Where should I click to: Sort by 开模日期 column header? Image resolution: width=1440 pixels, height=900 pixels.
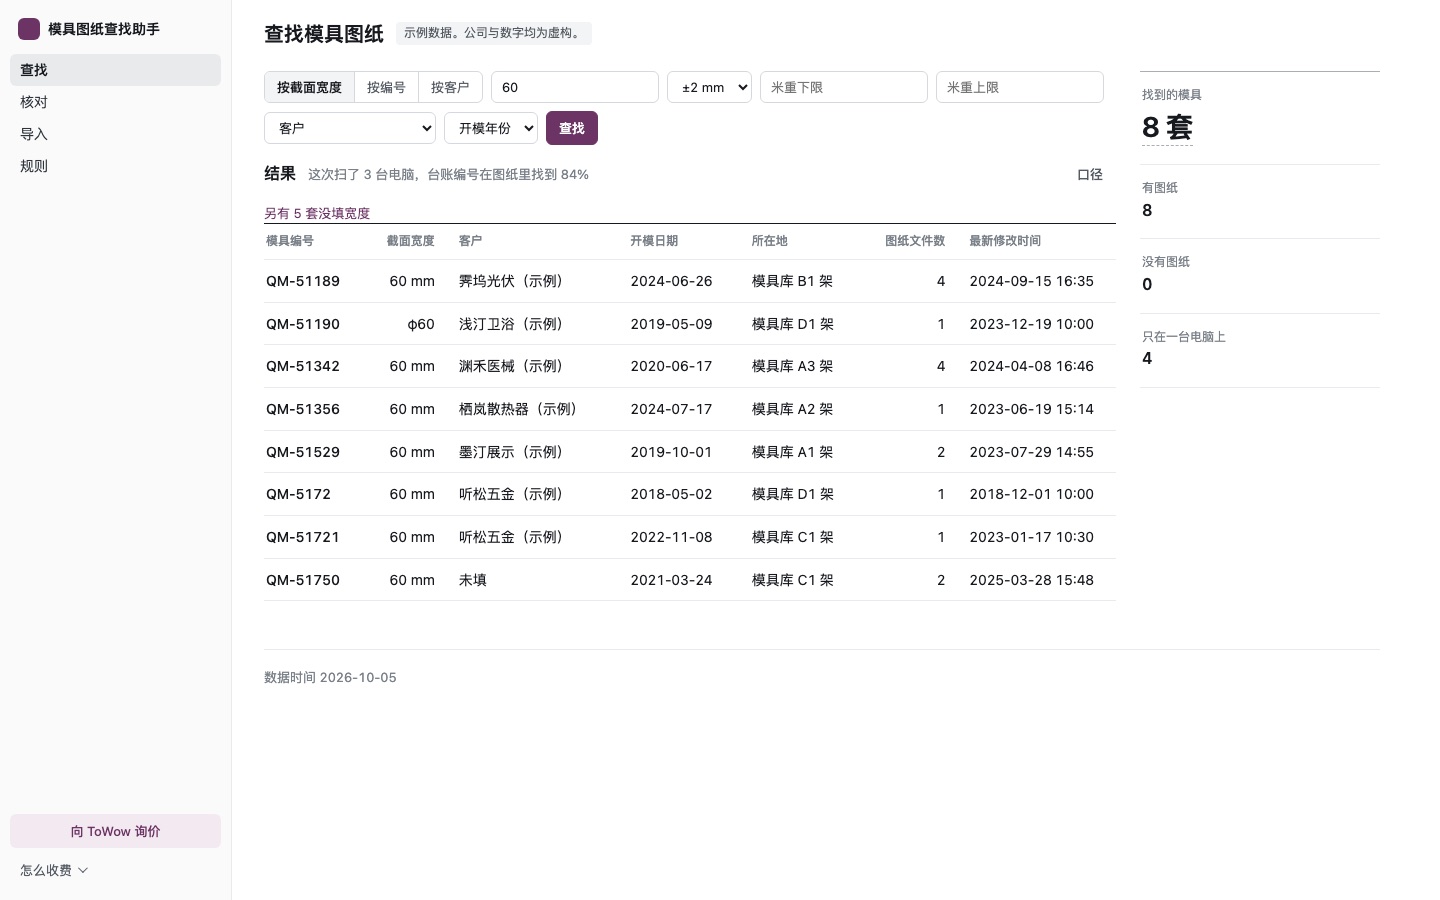pos(654,241)
